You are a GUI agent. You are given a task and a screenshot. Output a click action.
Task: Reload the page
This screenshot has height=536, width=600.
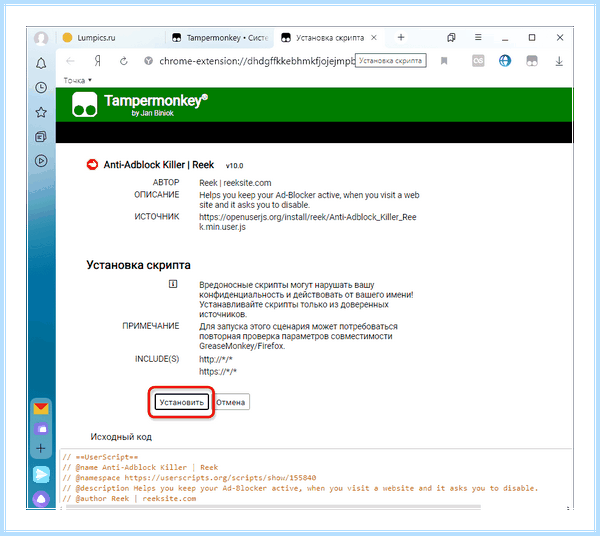pos(124,61)
